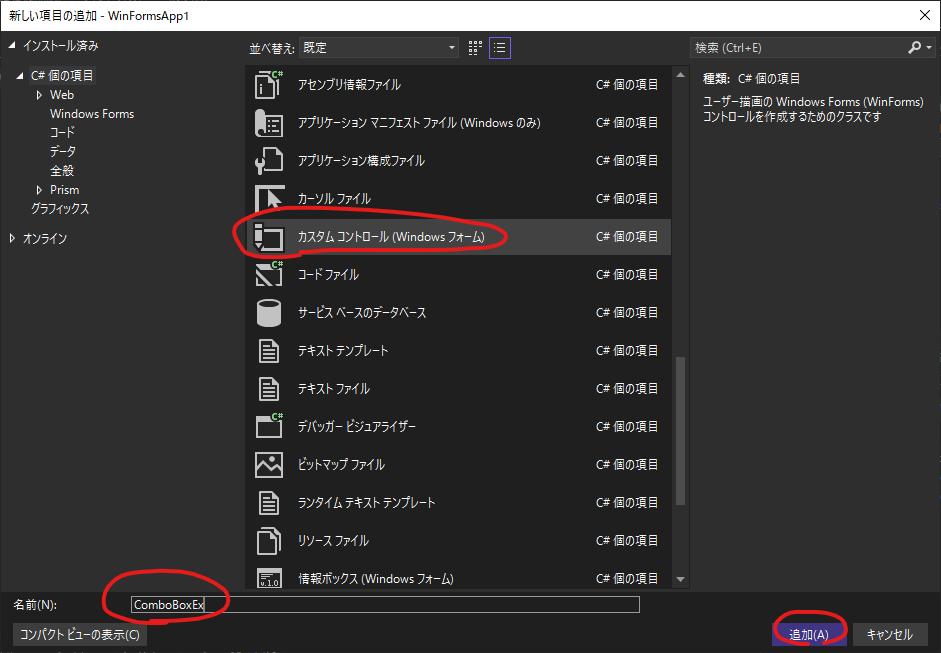The width and height of the screenshot is (941, 653).
Task: Click the 追加(A) button
Action: click(808, 634)
